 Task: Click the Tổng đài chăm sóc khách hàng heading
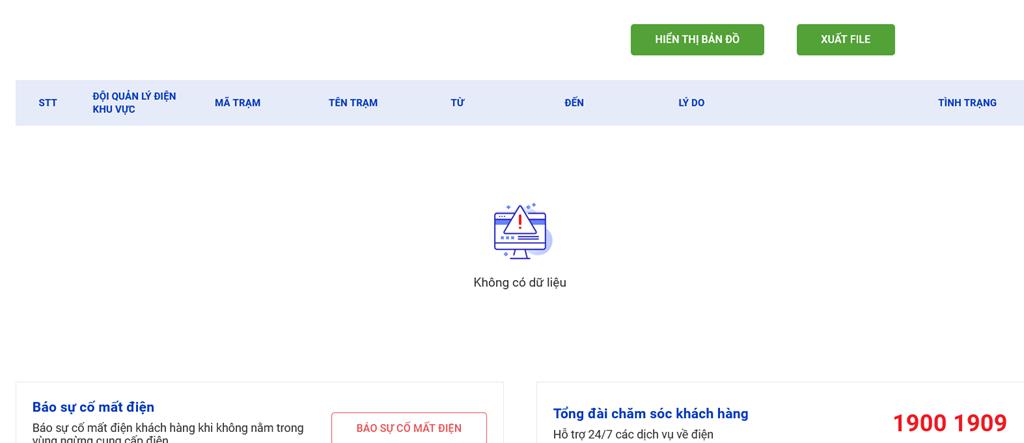[x=650, y=414]
